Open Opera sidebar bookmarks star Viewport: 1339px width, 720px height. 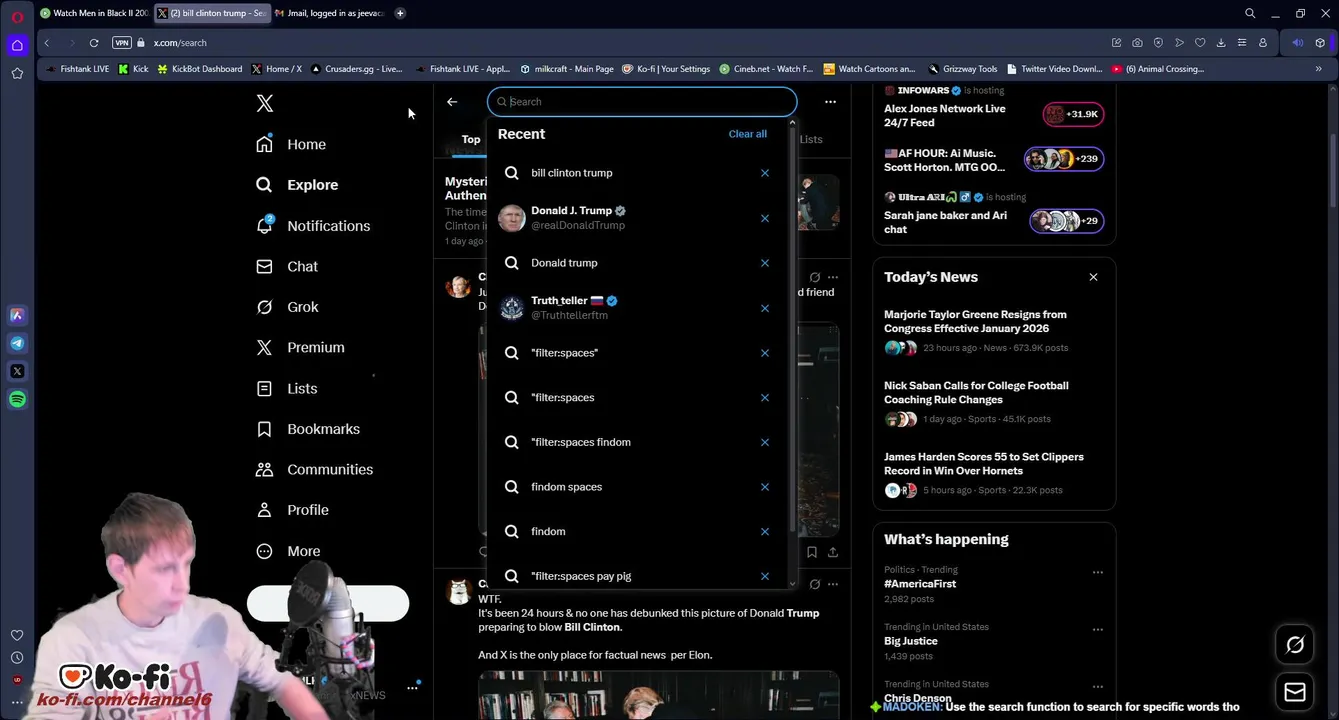click(x=17, y=73)
